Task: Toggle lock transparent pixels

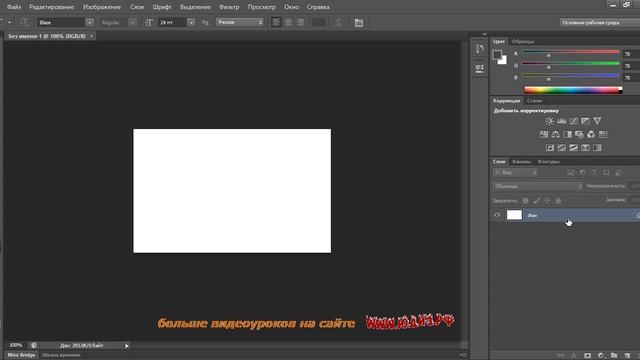Action: point(526,200)
